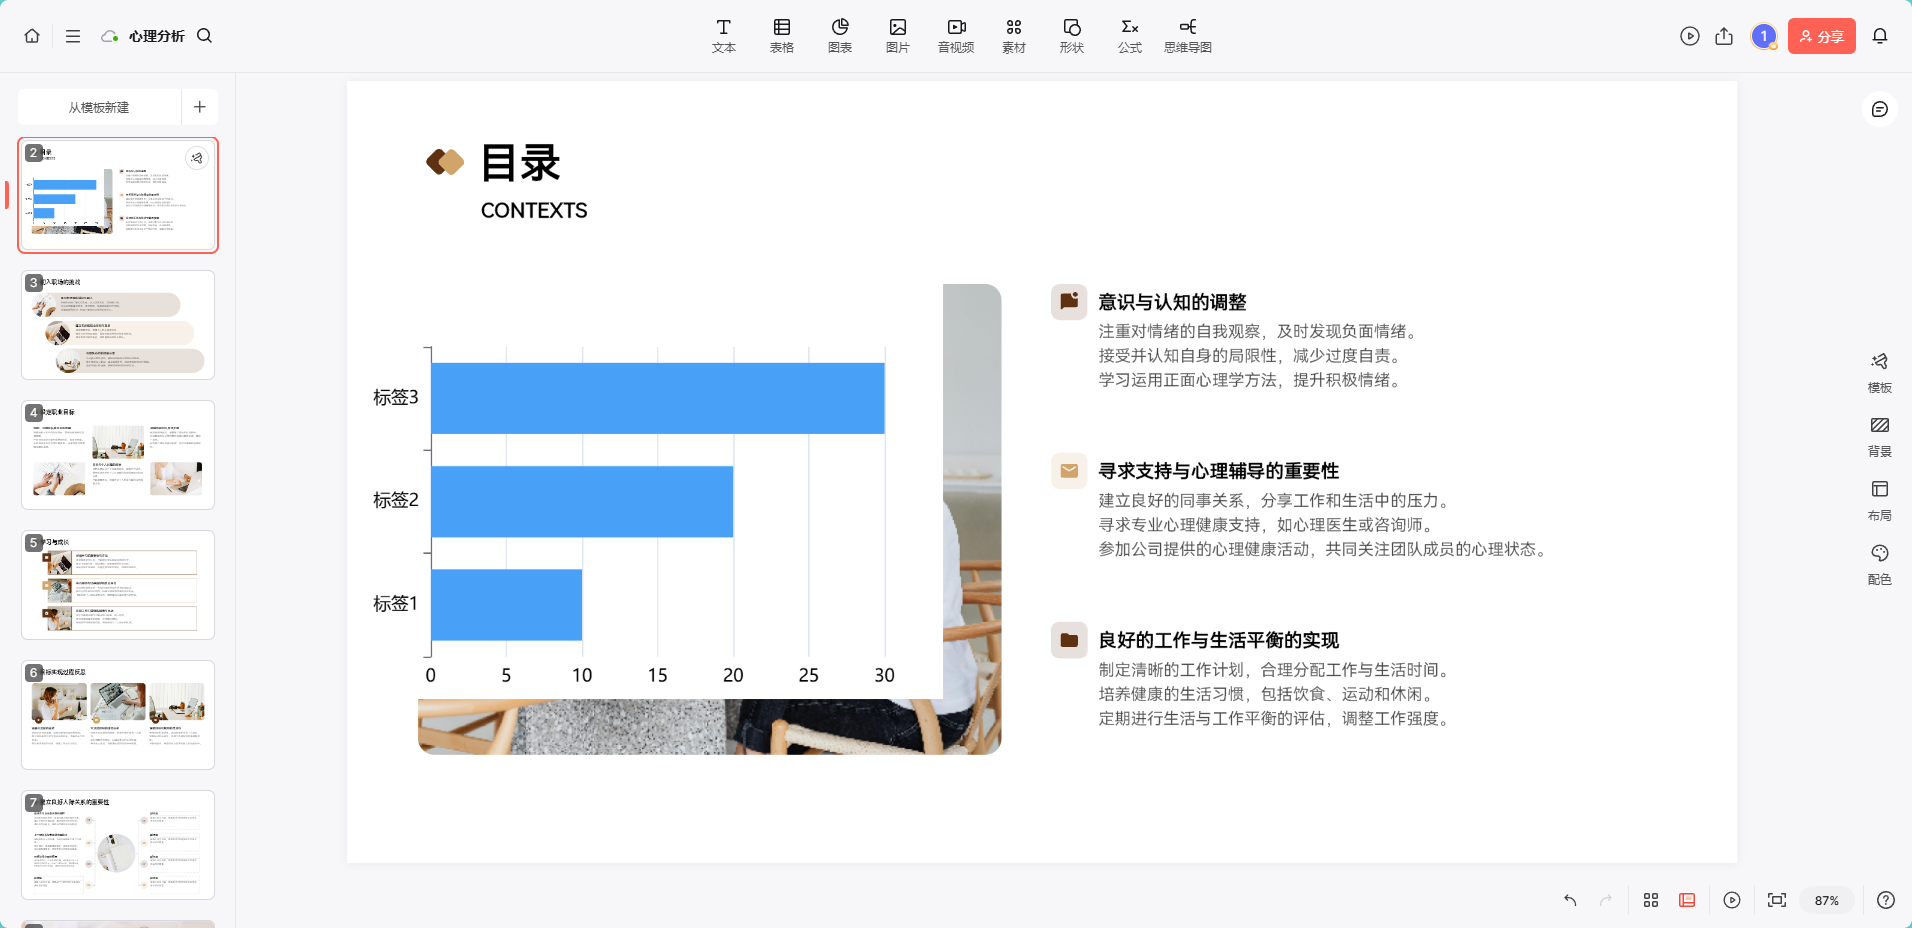This screenshot has height=928, width=1912.
Task: Insert a mind map (思维导图)
Action: pos(1188,36)
